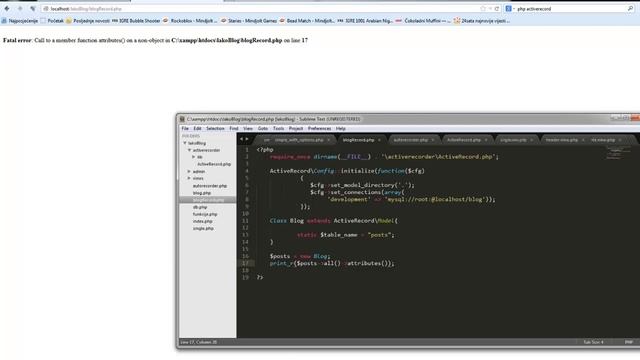This screenshot has width=640, height=360.
Task: Close the header.view.php tab
Action: click(x=583, y=140)
